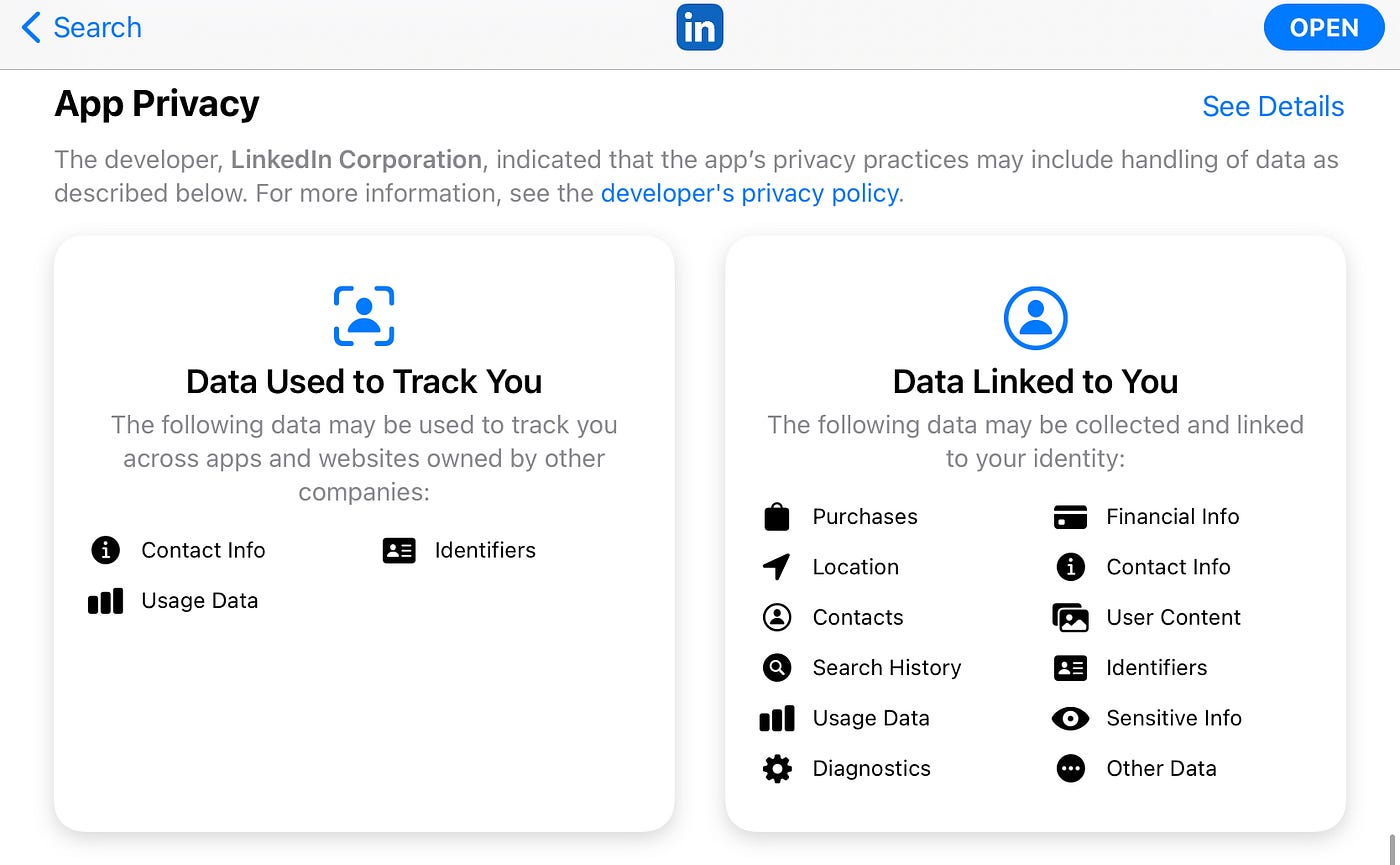Click the Purchases bag icon
Screen dimensions: 1400x865
(x=777, y=517)
